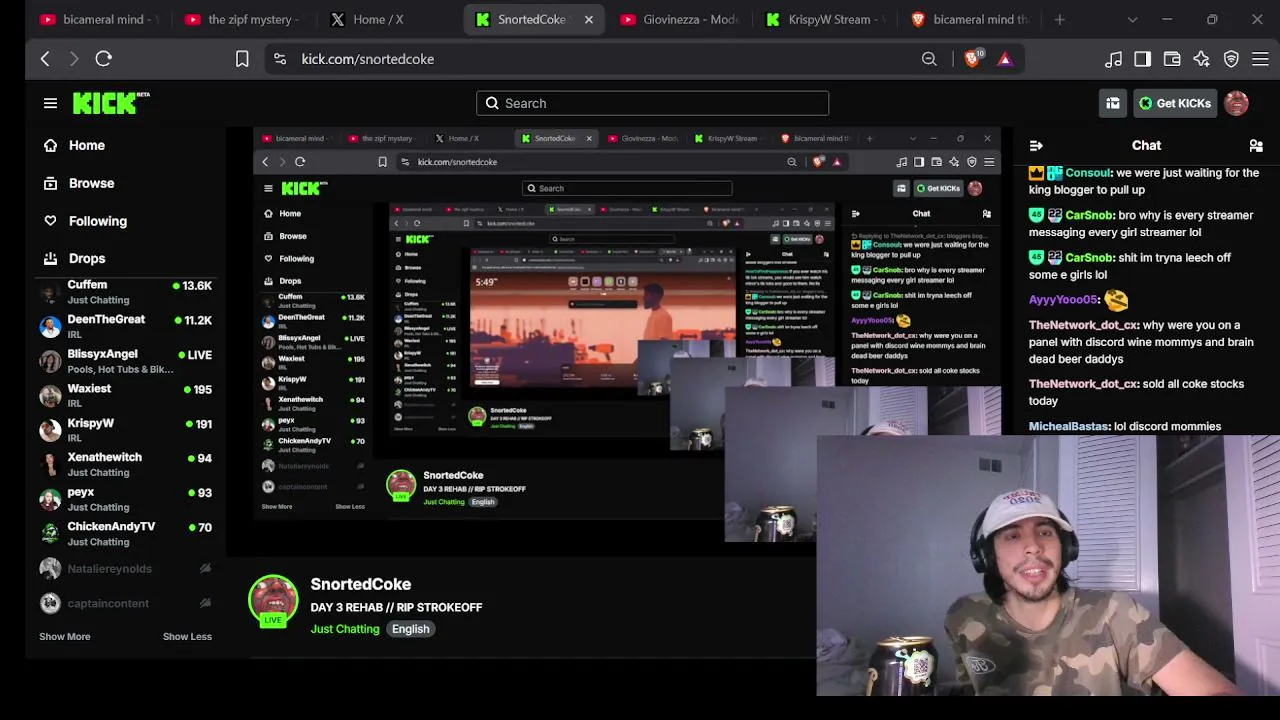Bookmark this page
Image resolution: width=1280 pixels, height=720 pixels.
(242, 59)
